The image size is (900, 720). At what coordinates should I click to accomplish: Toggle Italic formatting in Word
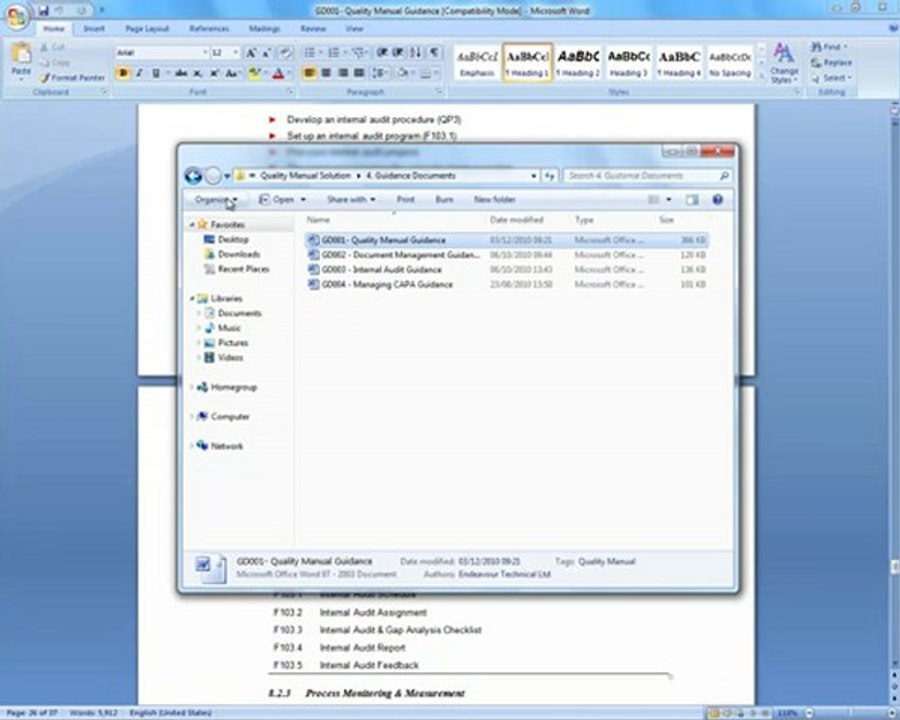(x=139, y=73)
